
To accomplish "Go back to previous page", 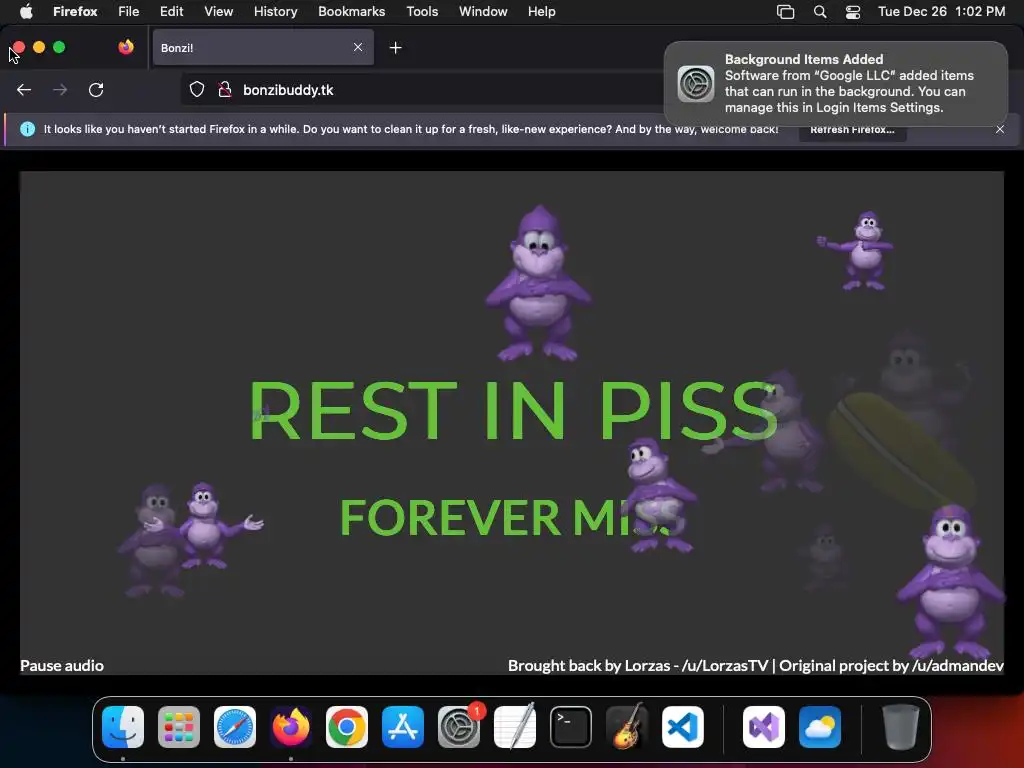I will coord(24,89).
